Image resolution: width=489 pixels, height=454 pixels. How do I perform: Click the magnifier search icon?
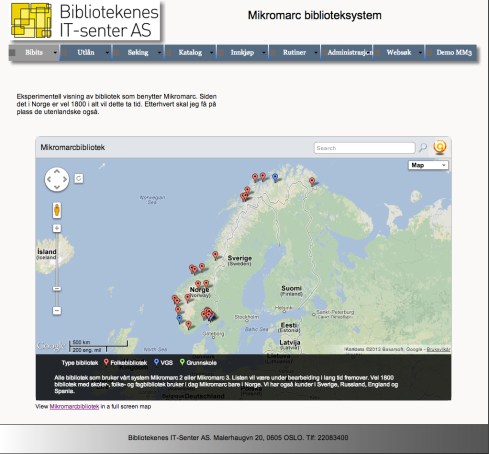click(x=423, y=147)
